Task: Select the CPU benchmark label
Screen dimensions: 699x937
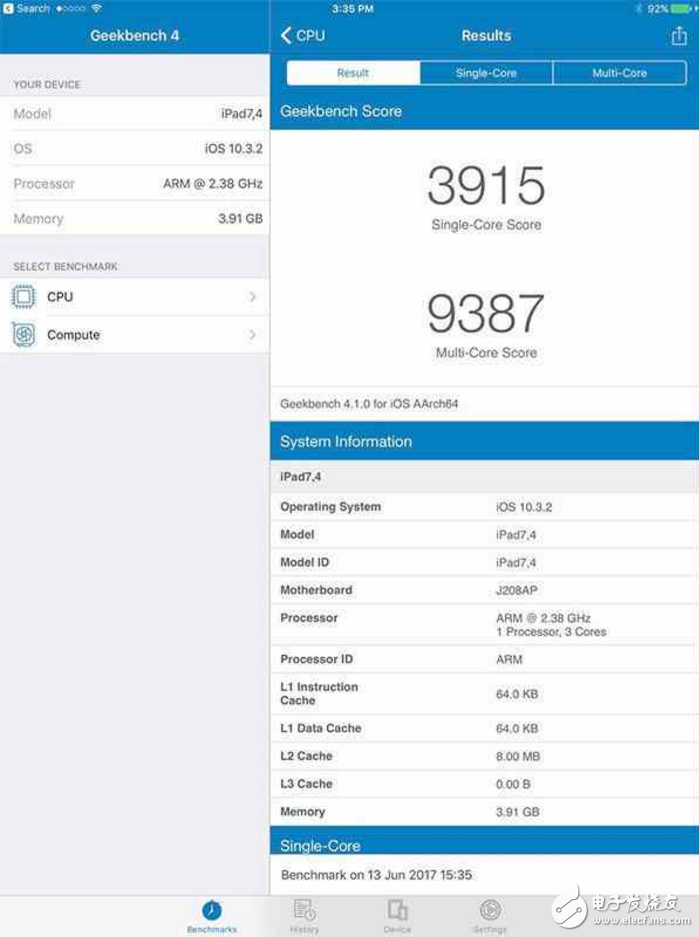Action: point(60,297)
